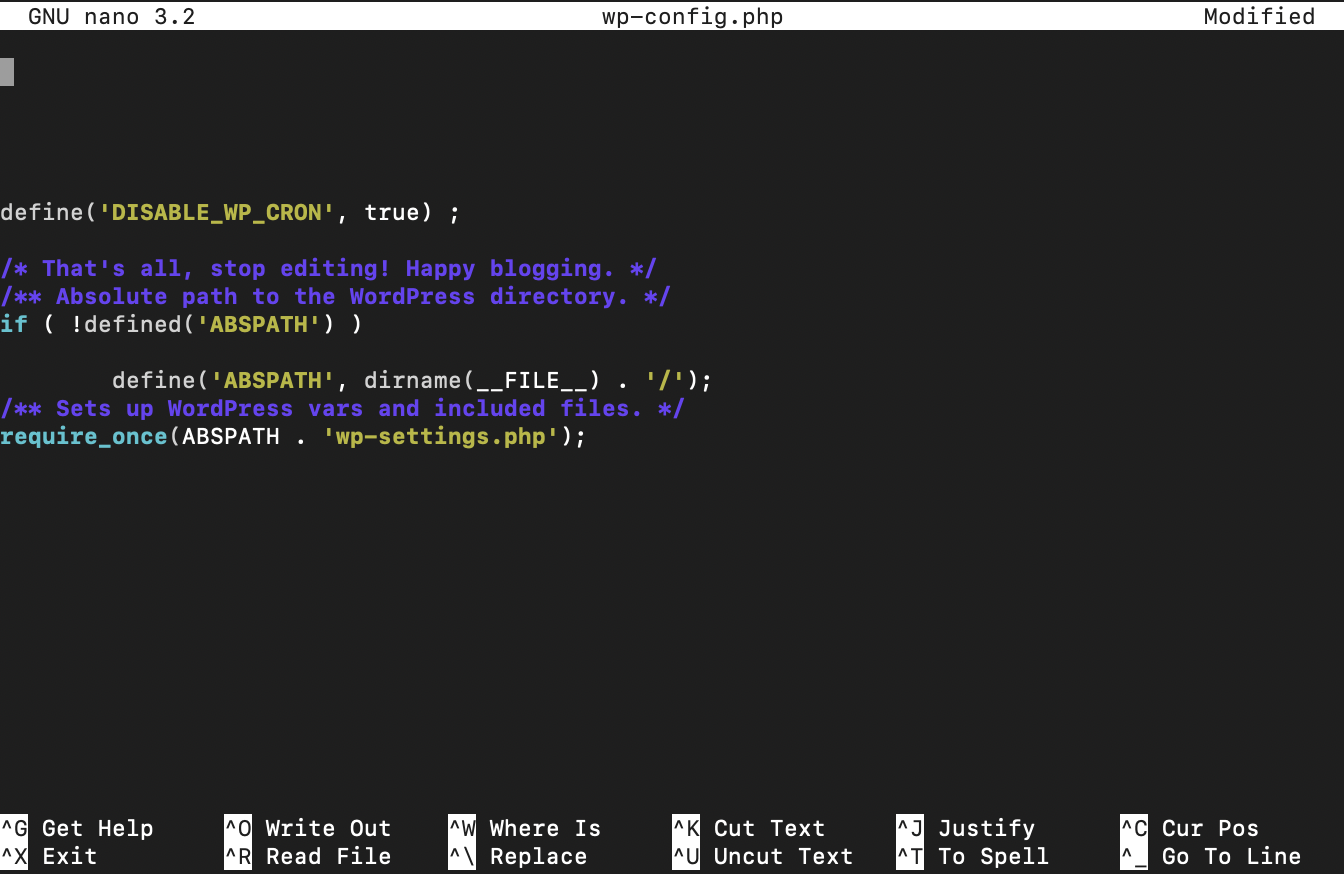Click the ^T To Spell shortcut
Viewport: 1344px width, 874px height.
tap(972, 856)
